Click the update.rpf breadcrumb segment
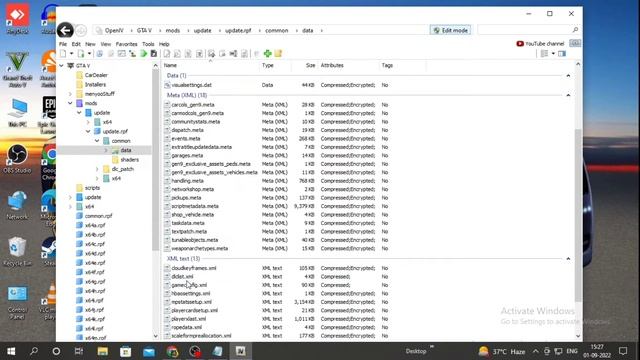 238,31
